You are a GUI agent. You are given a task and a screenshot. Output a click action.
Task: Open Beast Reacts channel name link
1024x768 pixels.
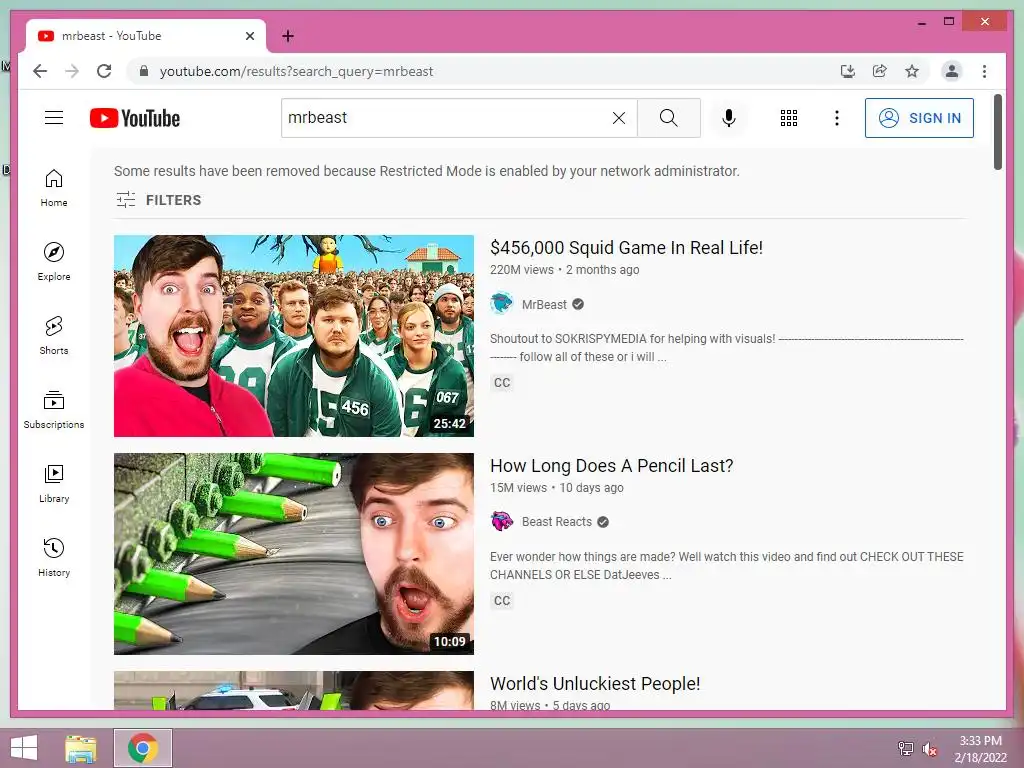[556, 522]
